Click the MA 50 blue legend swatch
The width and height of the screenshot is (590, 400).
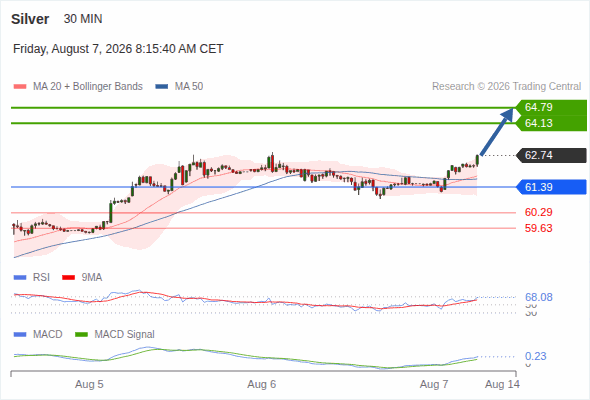tap(162, 87)
